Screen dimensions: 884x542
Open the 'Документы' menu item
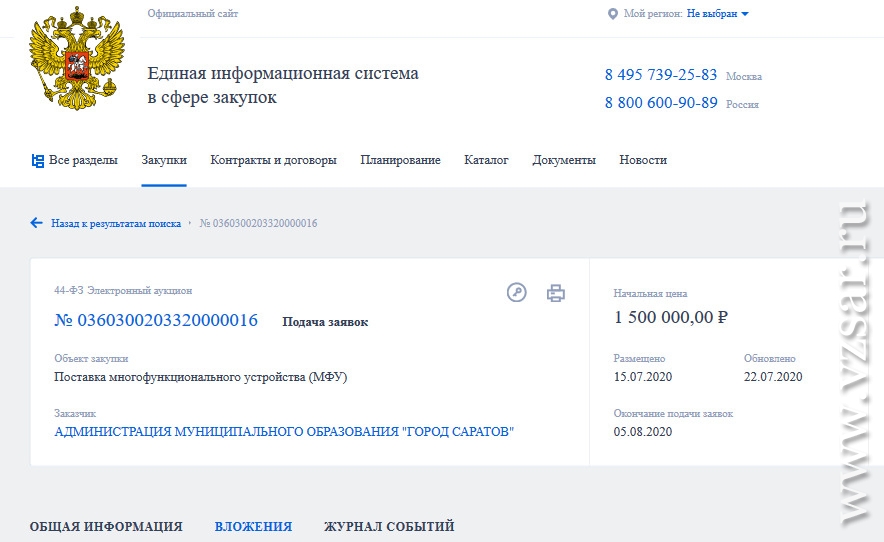tap(564, 160)
